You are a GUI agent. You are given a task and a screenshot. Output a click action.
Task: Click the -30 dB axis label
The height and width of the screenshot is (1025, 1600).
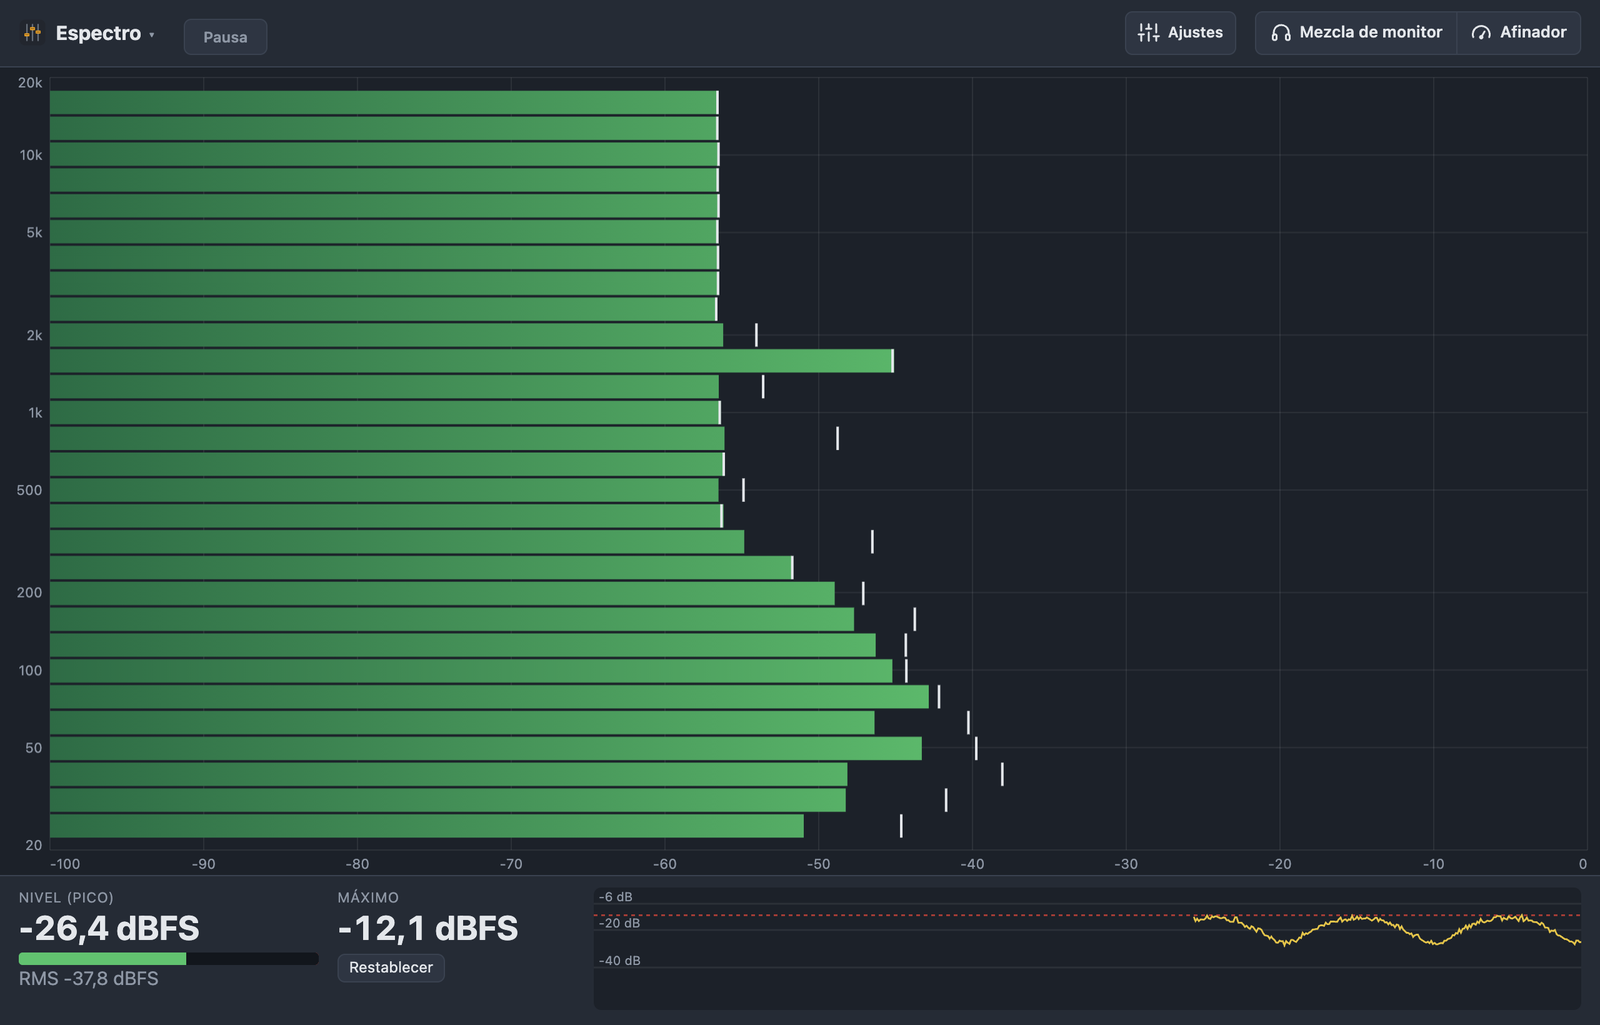pyautogui.click(x=1126, y=864)
